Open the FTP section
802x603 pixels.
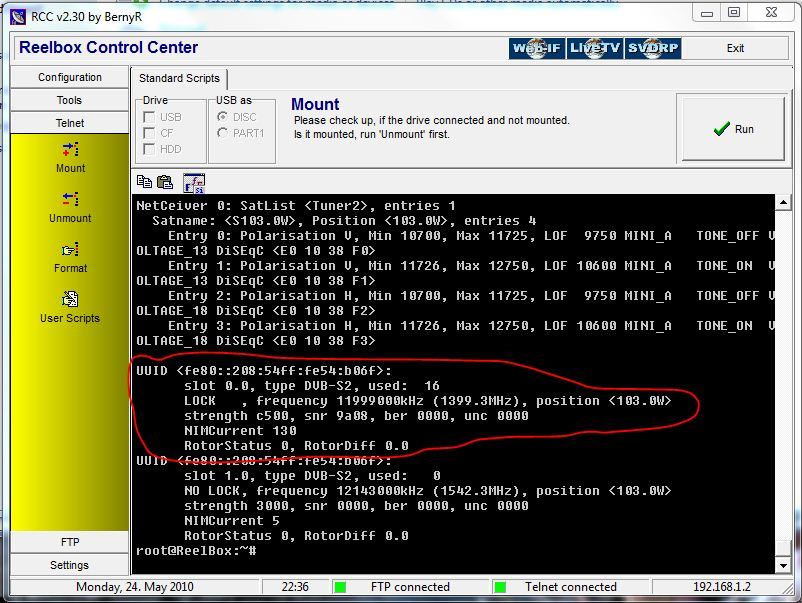(70, 542)
